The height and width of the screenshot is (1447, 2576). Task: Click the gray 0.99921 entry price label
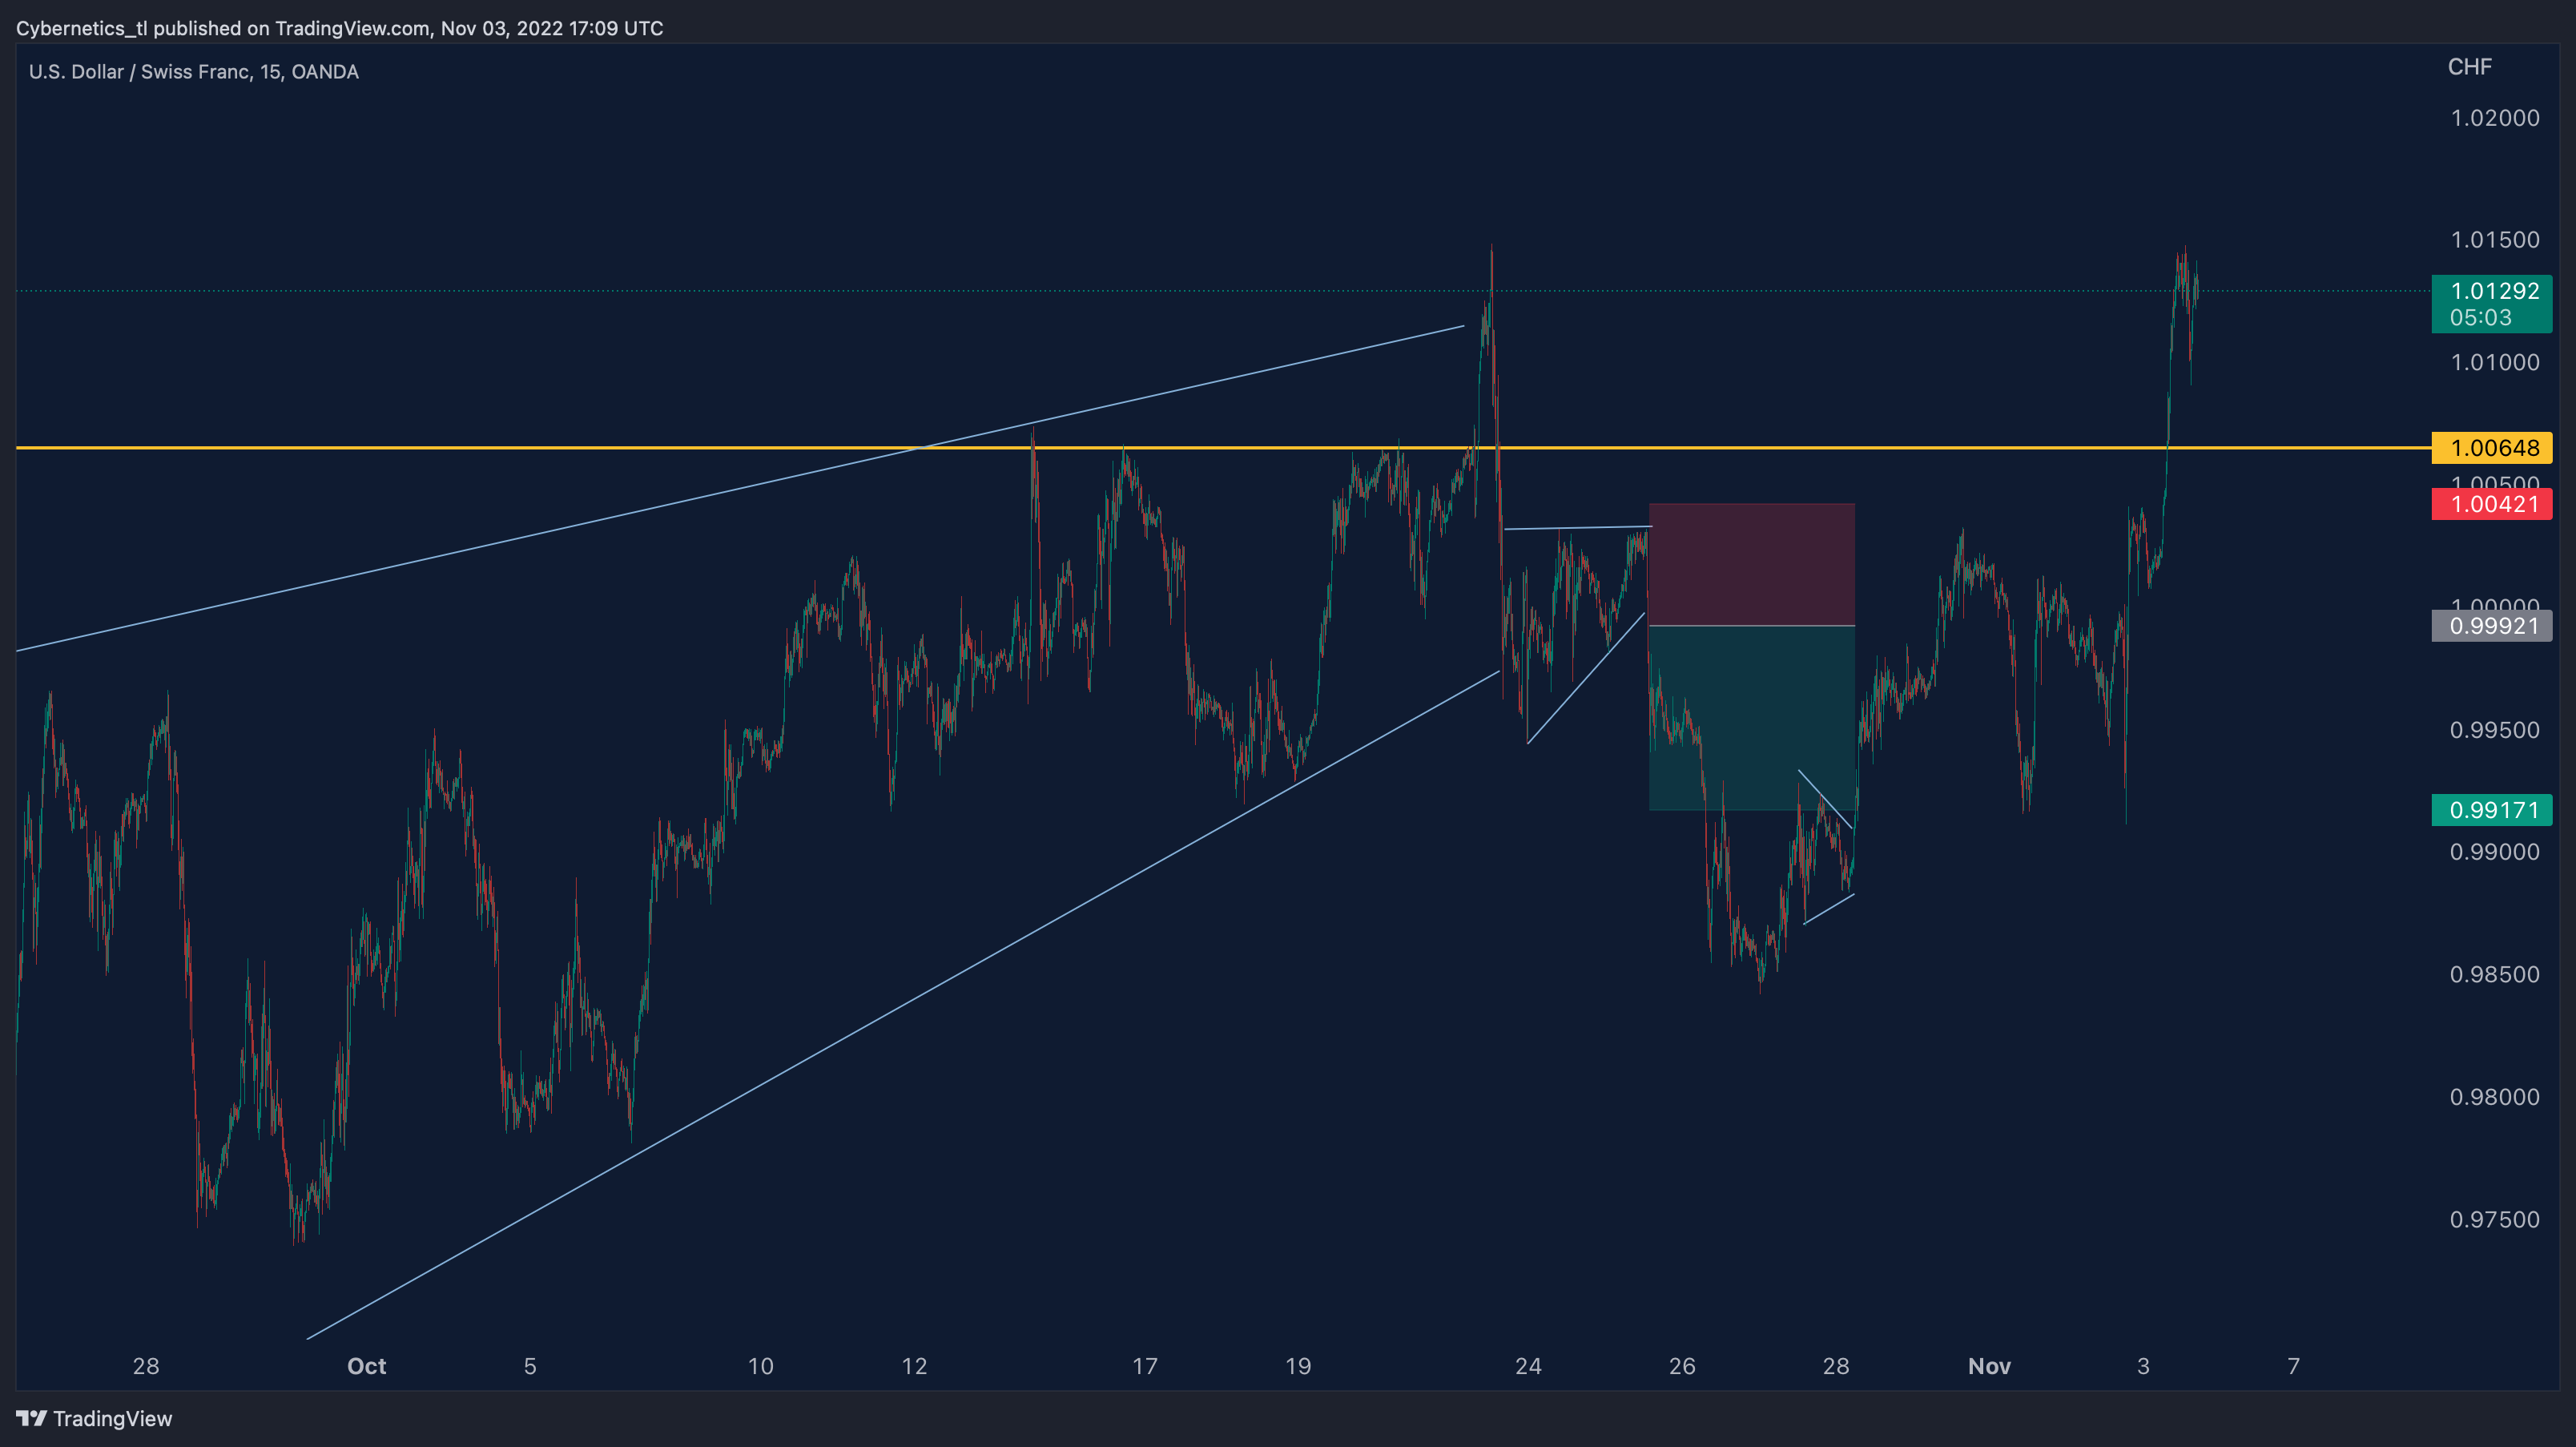pos(2492,626)
